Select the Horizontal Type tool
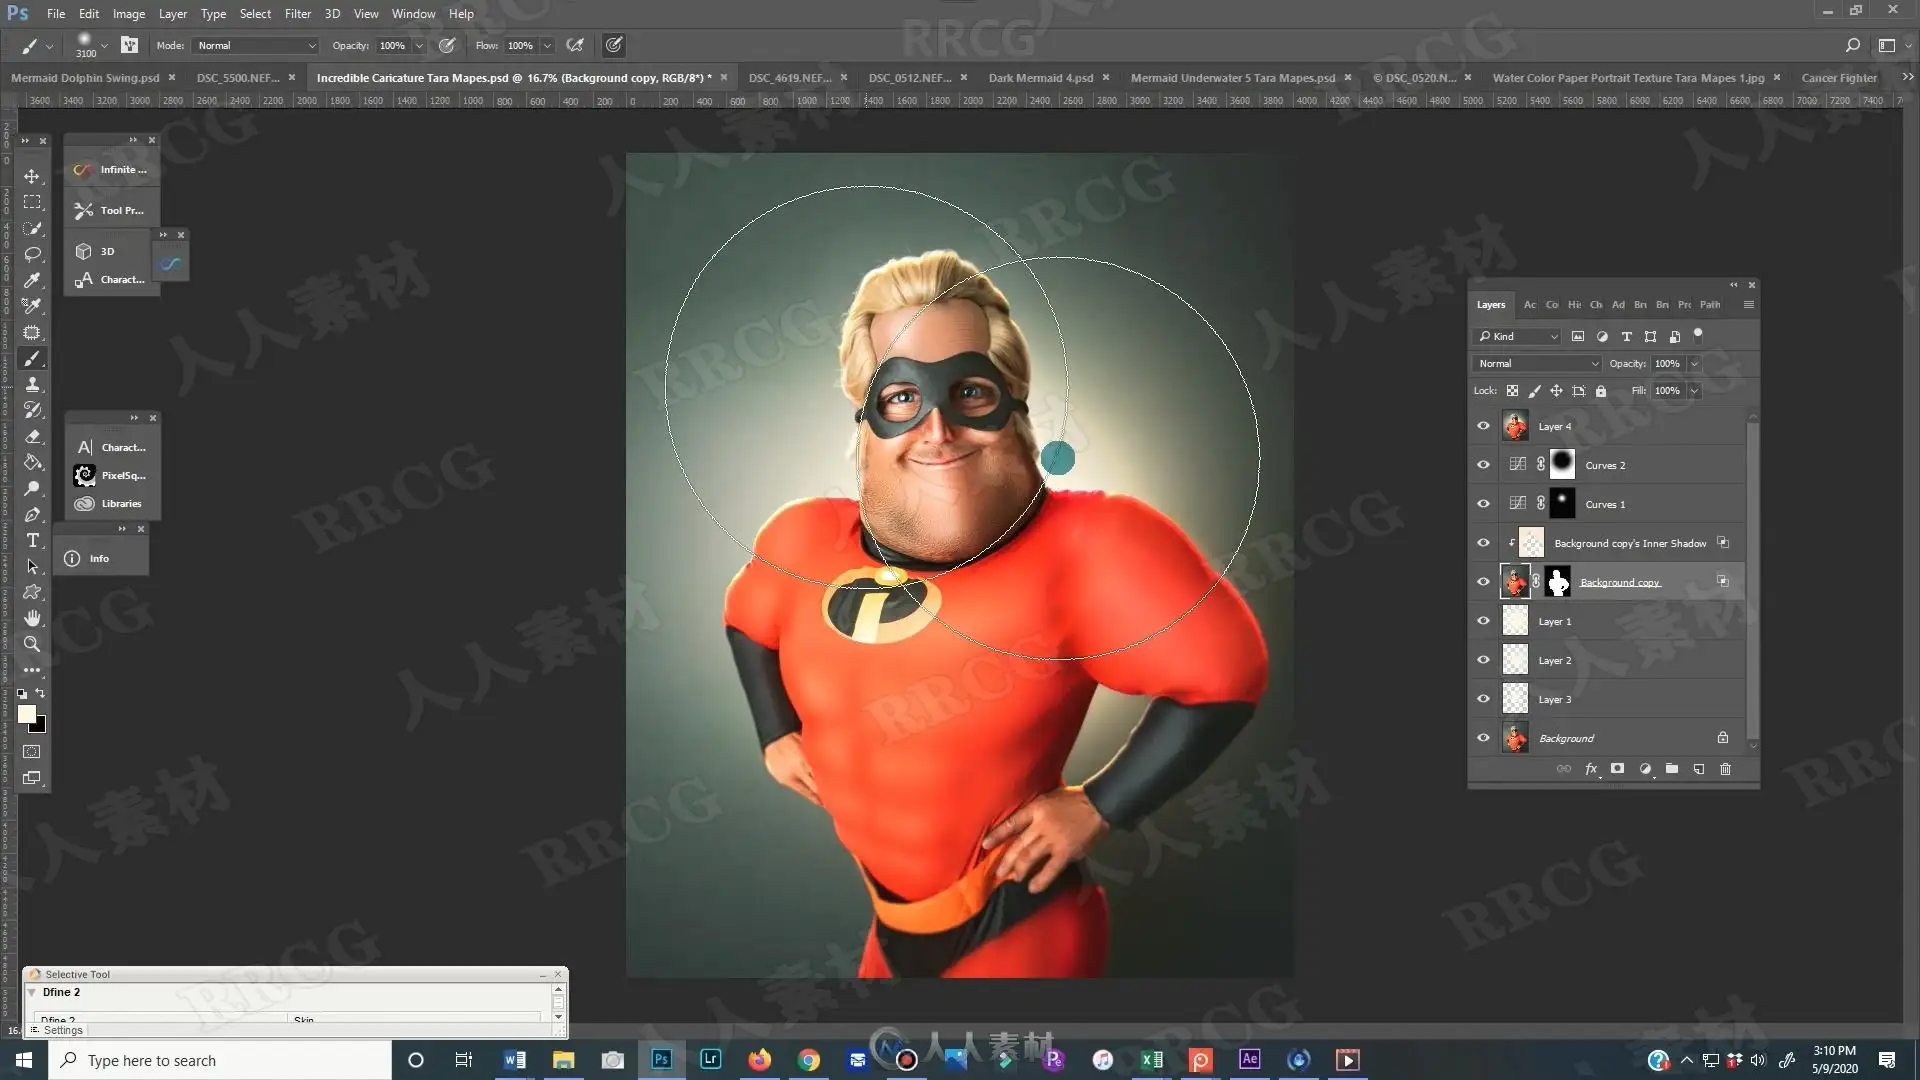Screen dimensions: 1920x1080 point(32,540)
